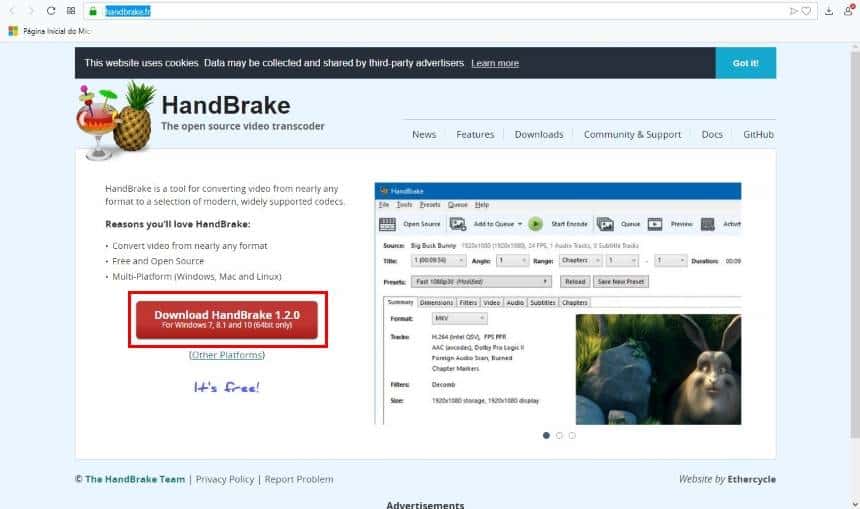The width and height of the screenshot is (860, 509).
Task: Click the browser reload icon
Action: [51, 11]
